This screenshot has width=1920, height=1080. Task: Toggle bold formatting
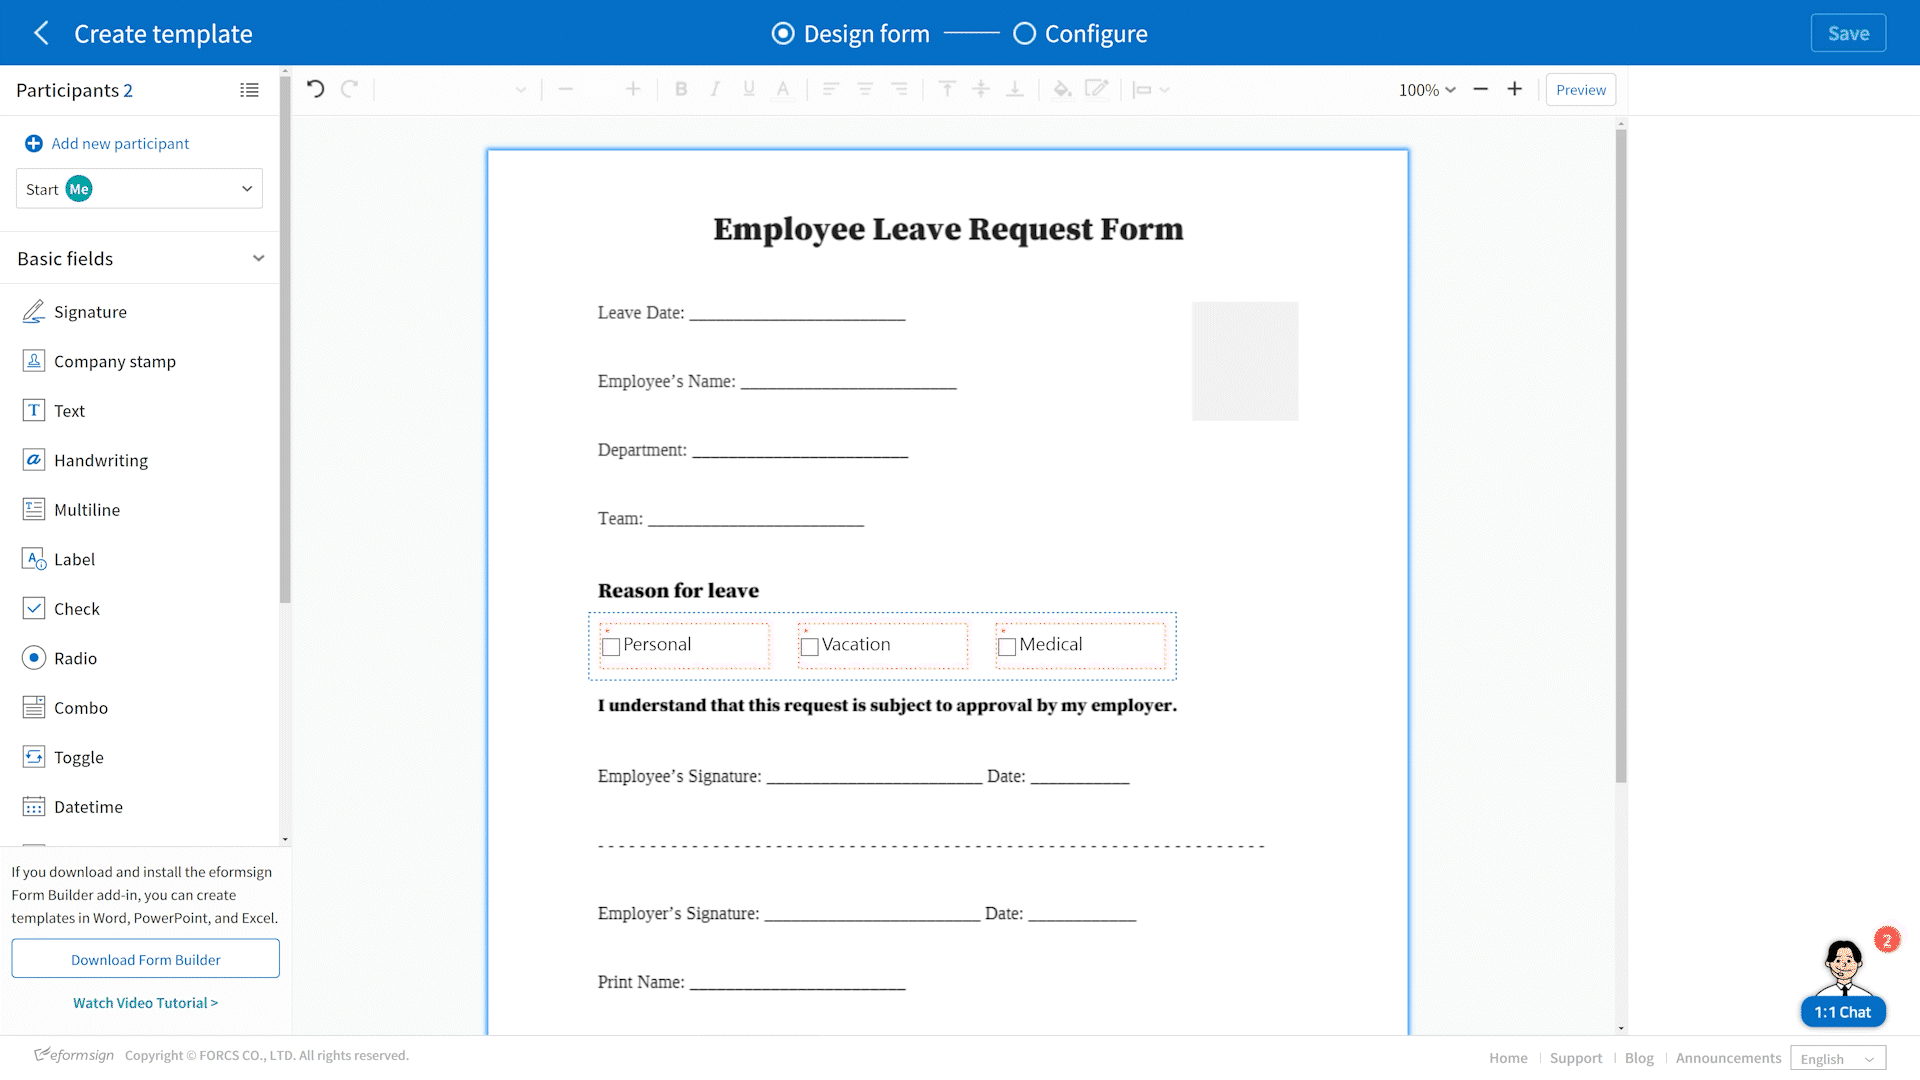(681, 89)
